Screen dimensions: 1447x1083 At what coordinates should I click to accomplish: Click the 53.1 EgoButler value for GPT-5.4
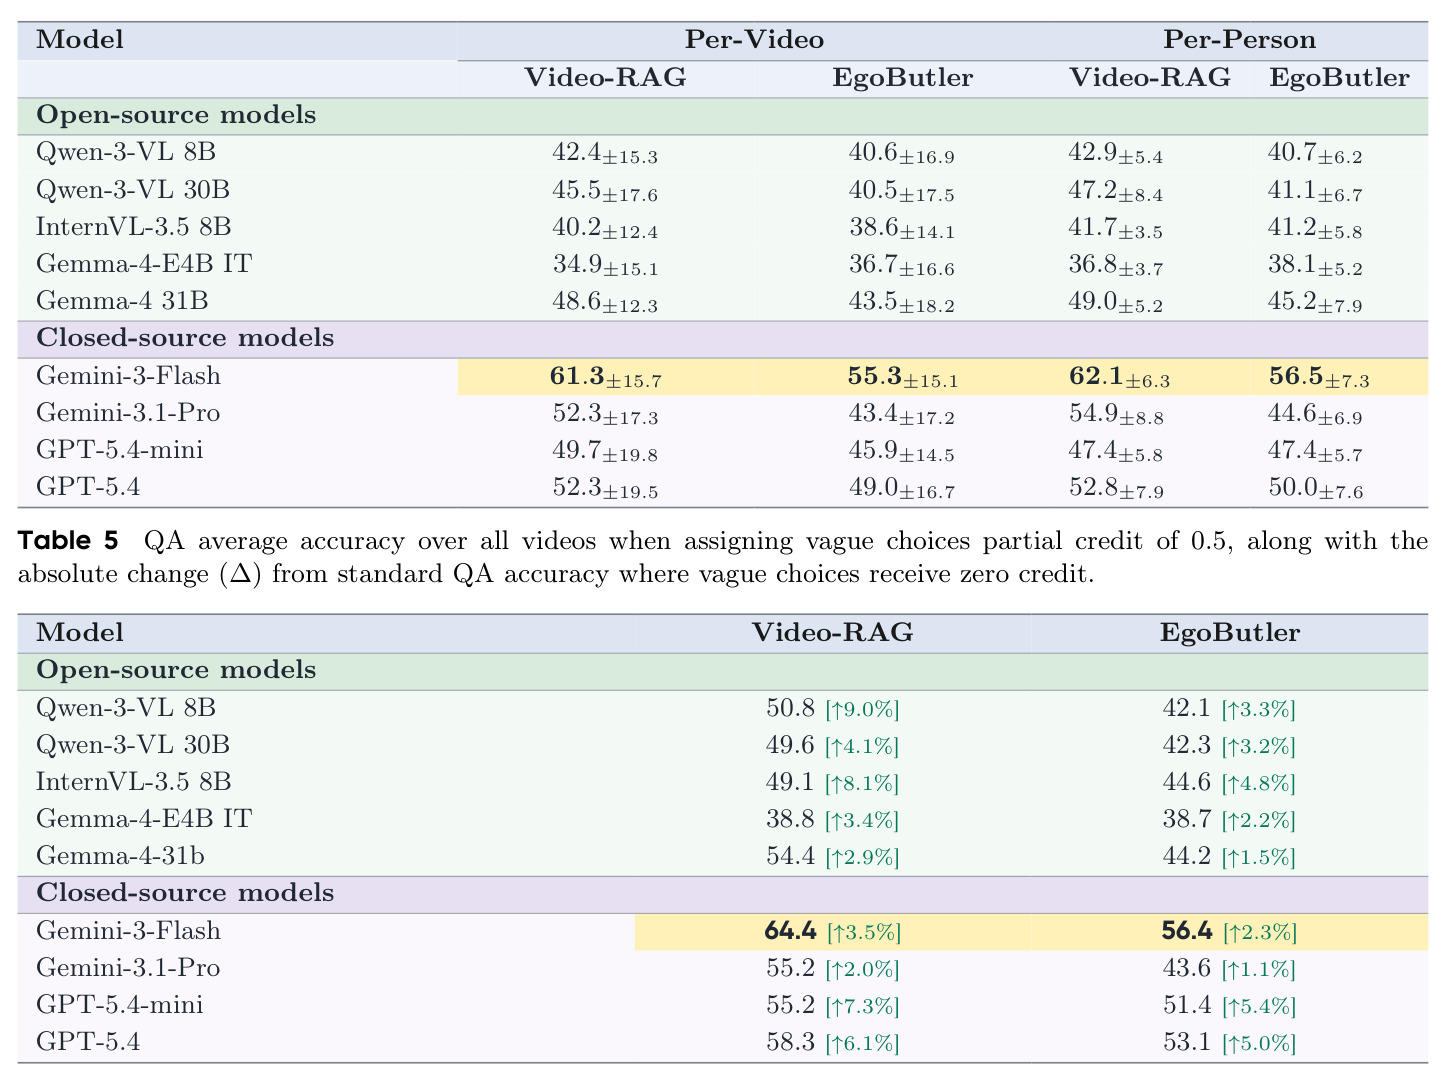pos(1187,1043)
